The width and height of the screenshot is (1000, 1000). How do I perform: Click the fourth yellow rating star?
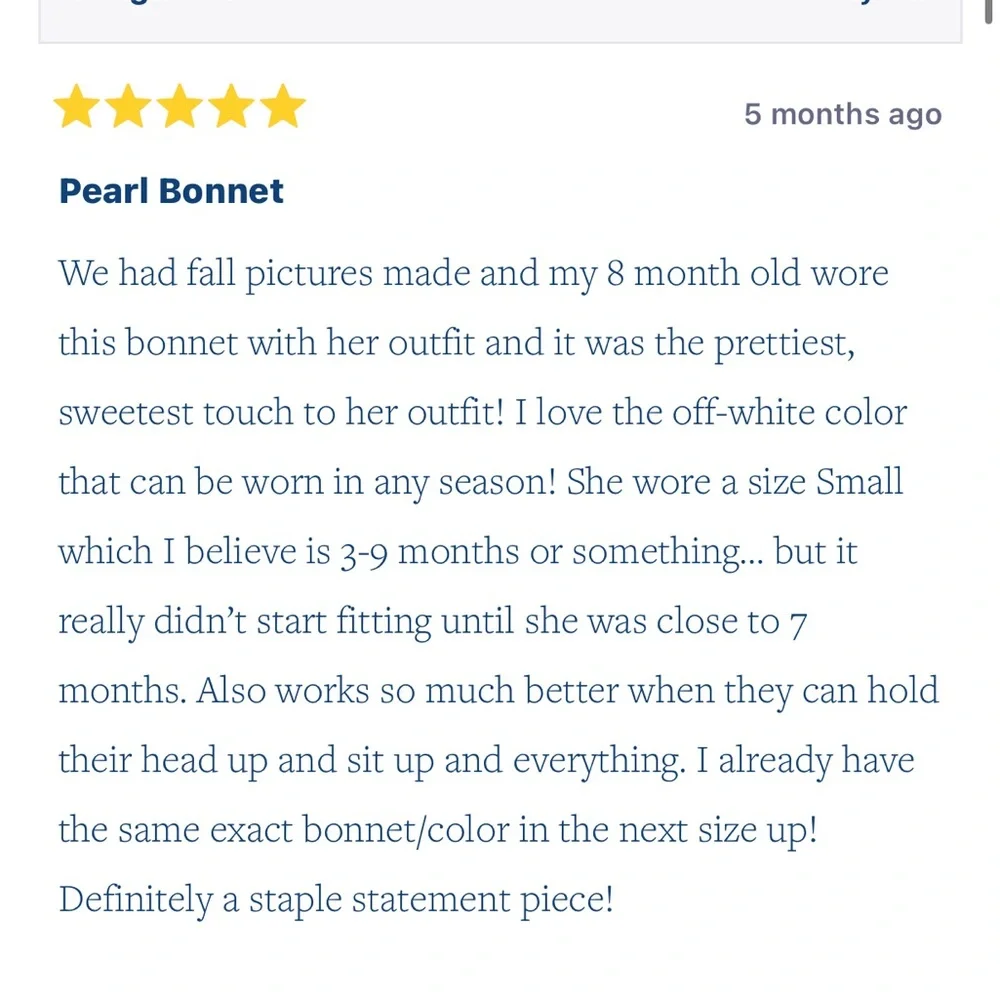click(x=231, y=106)
